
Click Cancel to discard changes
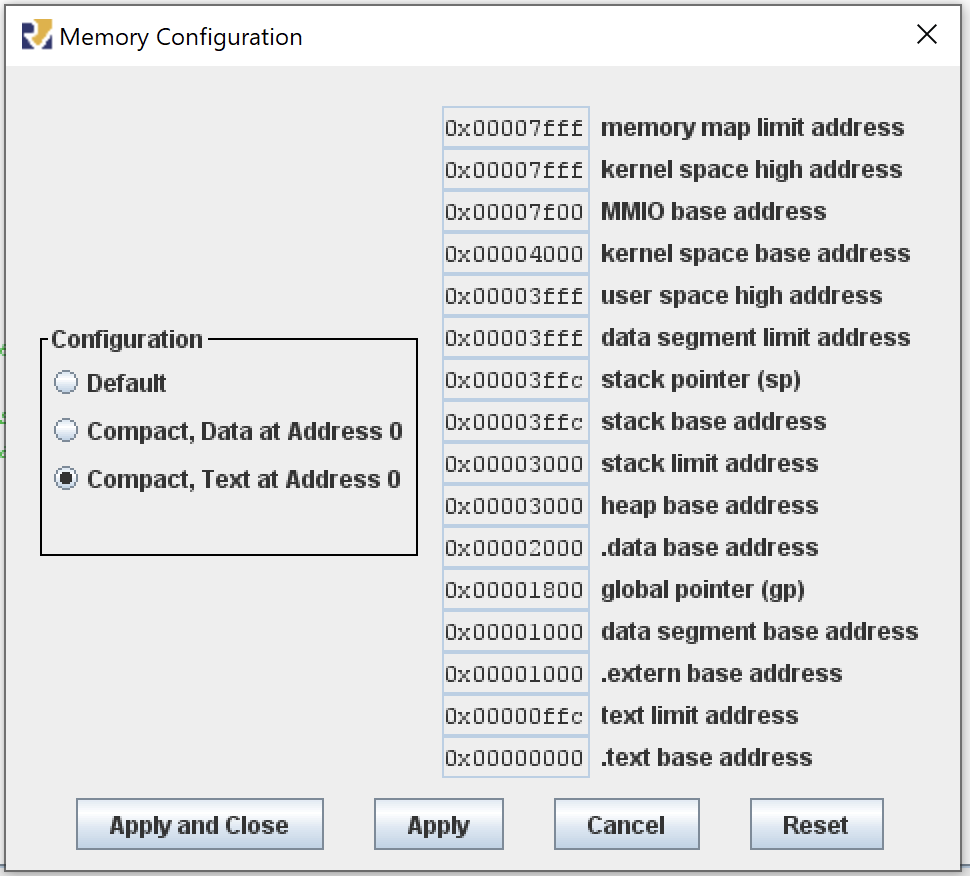pos(626,823)
